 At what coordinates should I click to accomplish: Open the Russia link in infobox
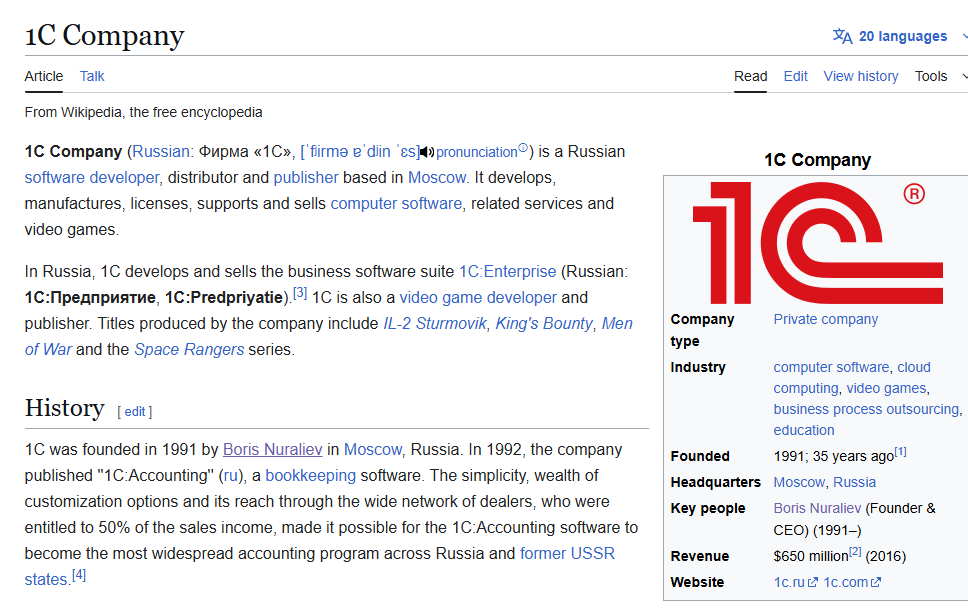(854, 482)
